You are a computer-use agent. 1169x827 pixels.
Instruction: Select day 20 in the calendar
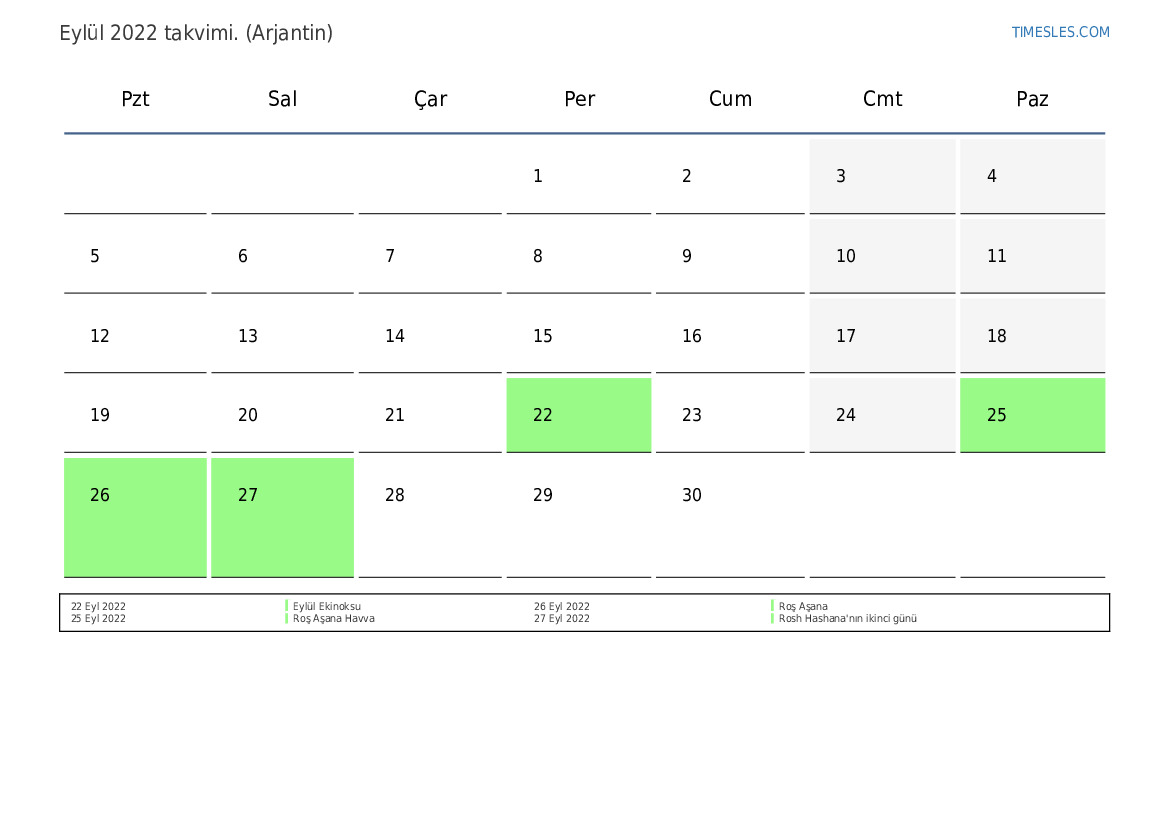[283, 415]
